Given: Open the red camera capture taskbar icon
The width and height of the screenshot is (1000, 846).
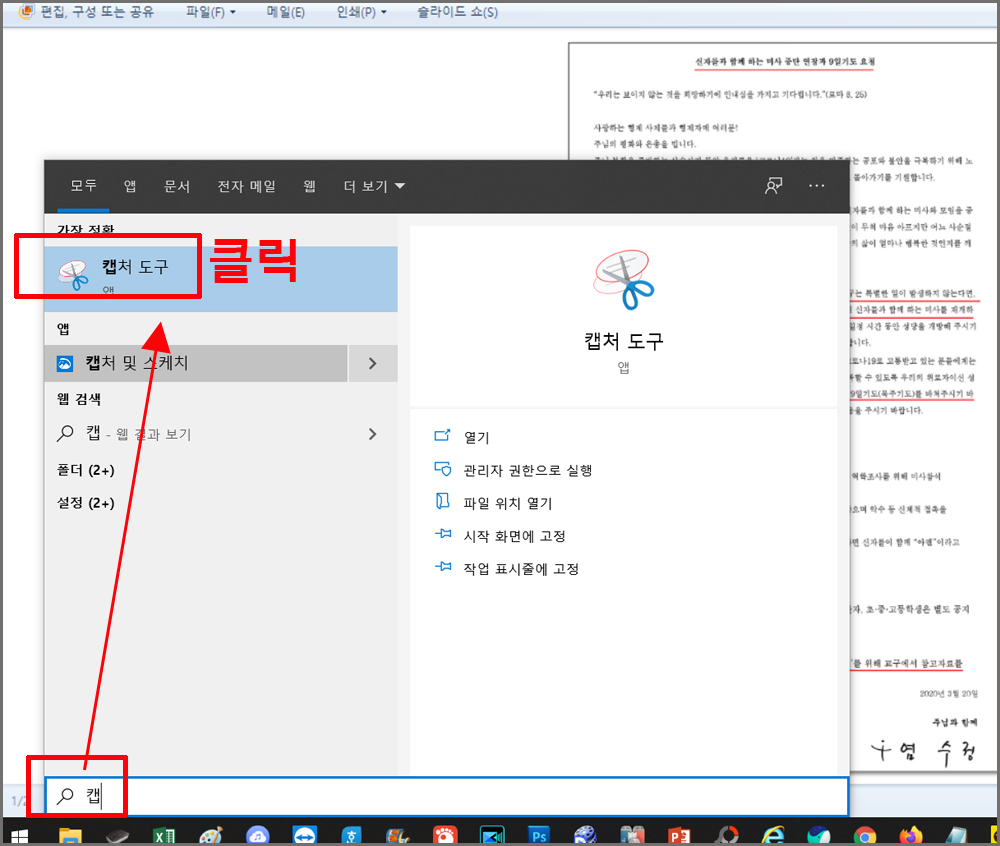Looking at the screenshot, I should [445, 835].
